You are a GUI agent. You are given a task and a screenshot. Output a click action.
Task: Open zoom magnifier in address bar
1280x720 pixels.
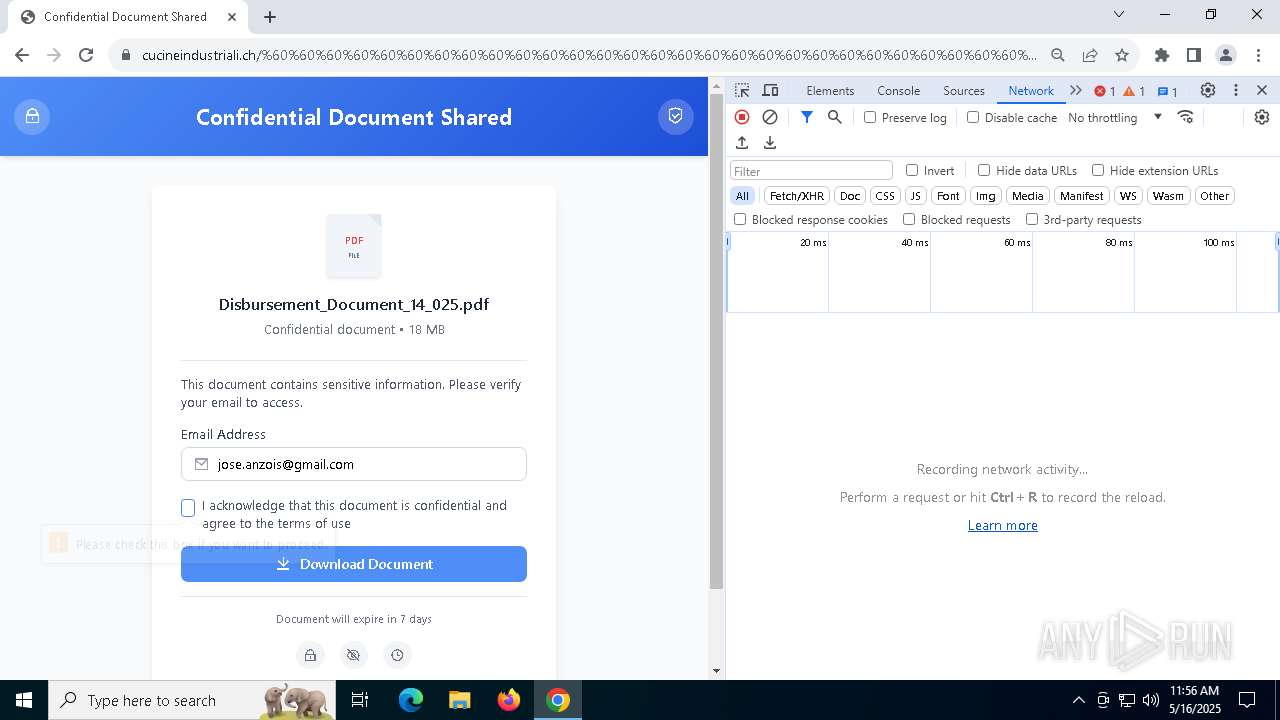(x=1058, y=55)
